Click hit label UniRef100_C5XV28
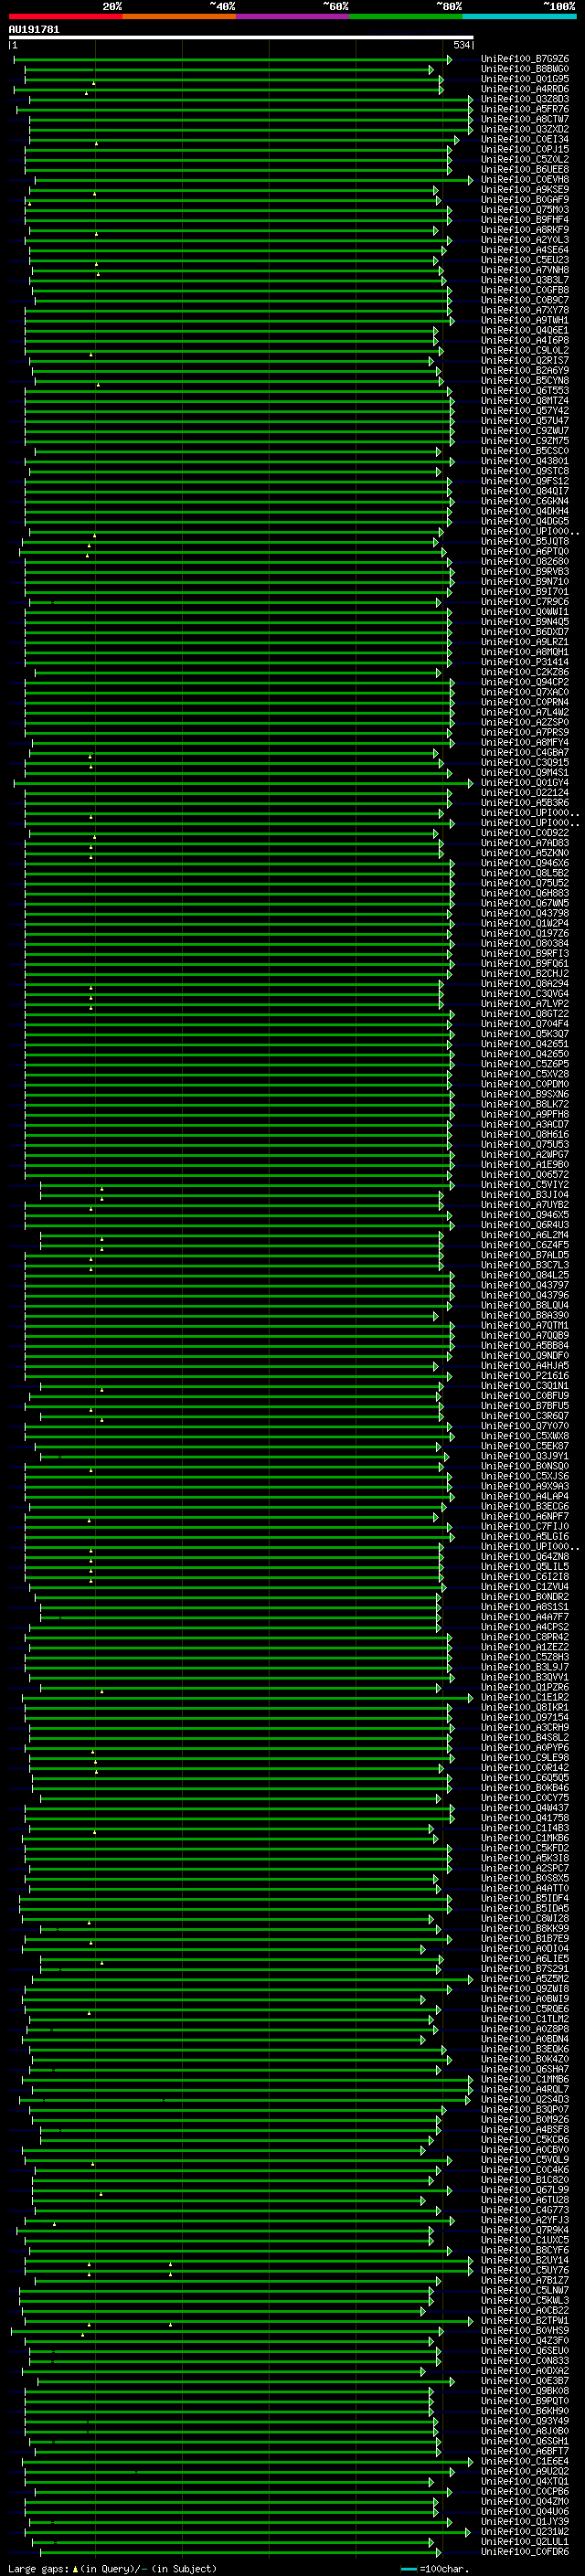 (x=525, y=1074)
